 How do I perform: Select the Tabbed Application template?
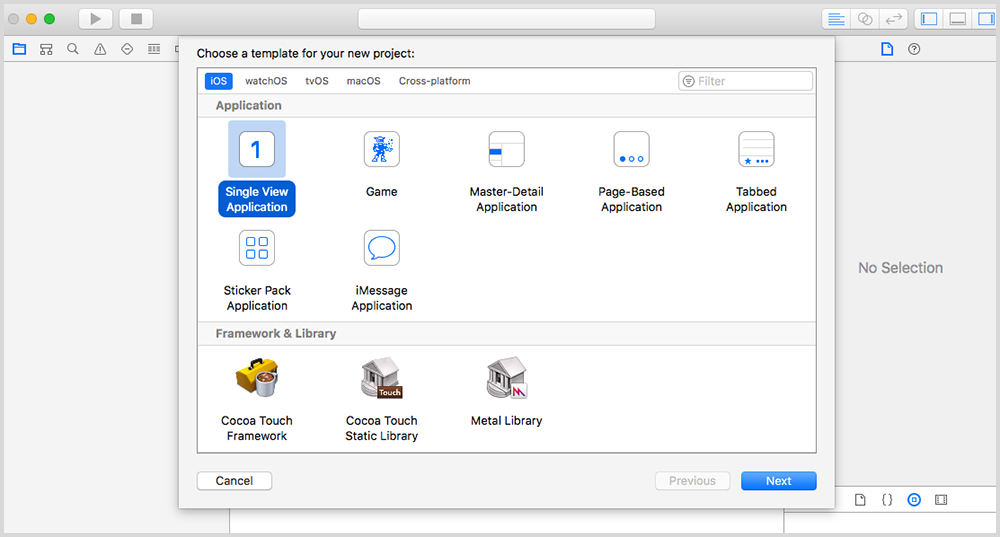[756, 150]
